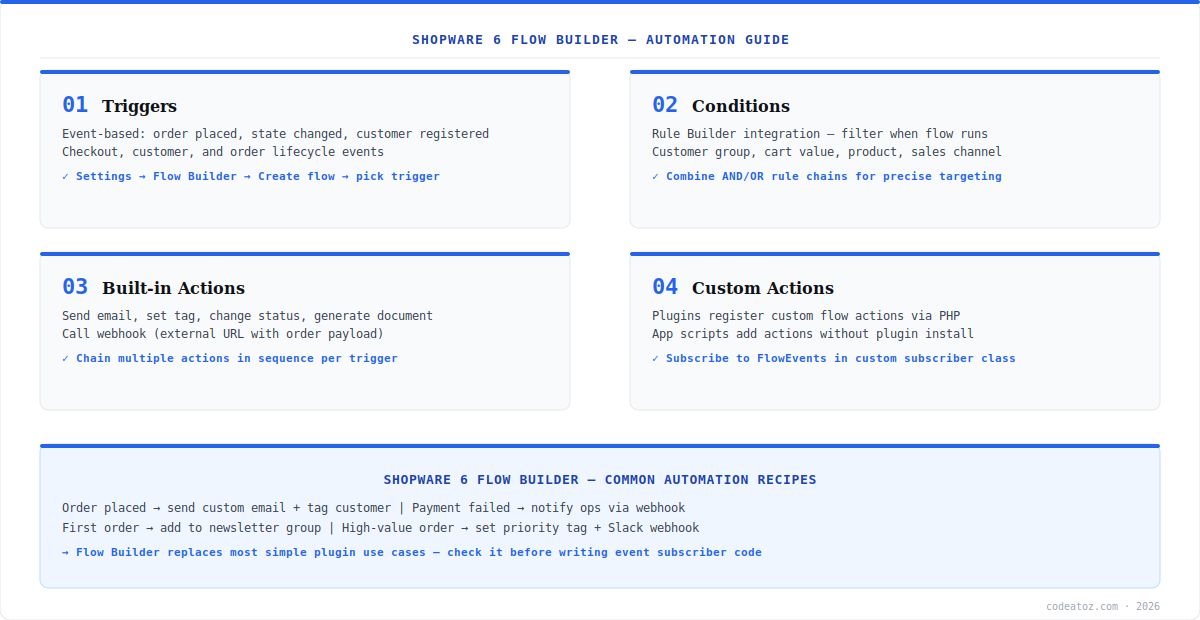The height and width of the screenshot is (620, 1200).
Task: Click 'Call webhook (external URL with order payload)'
Action: tap(223, 334)
